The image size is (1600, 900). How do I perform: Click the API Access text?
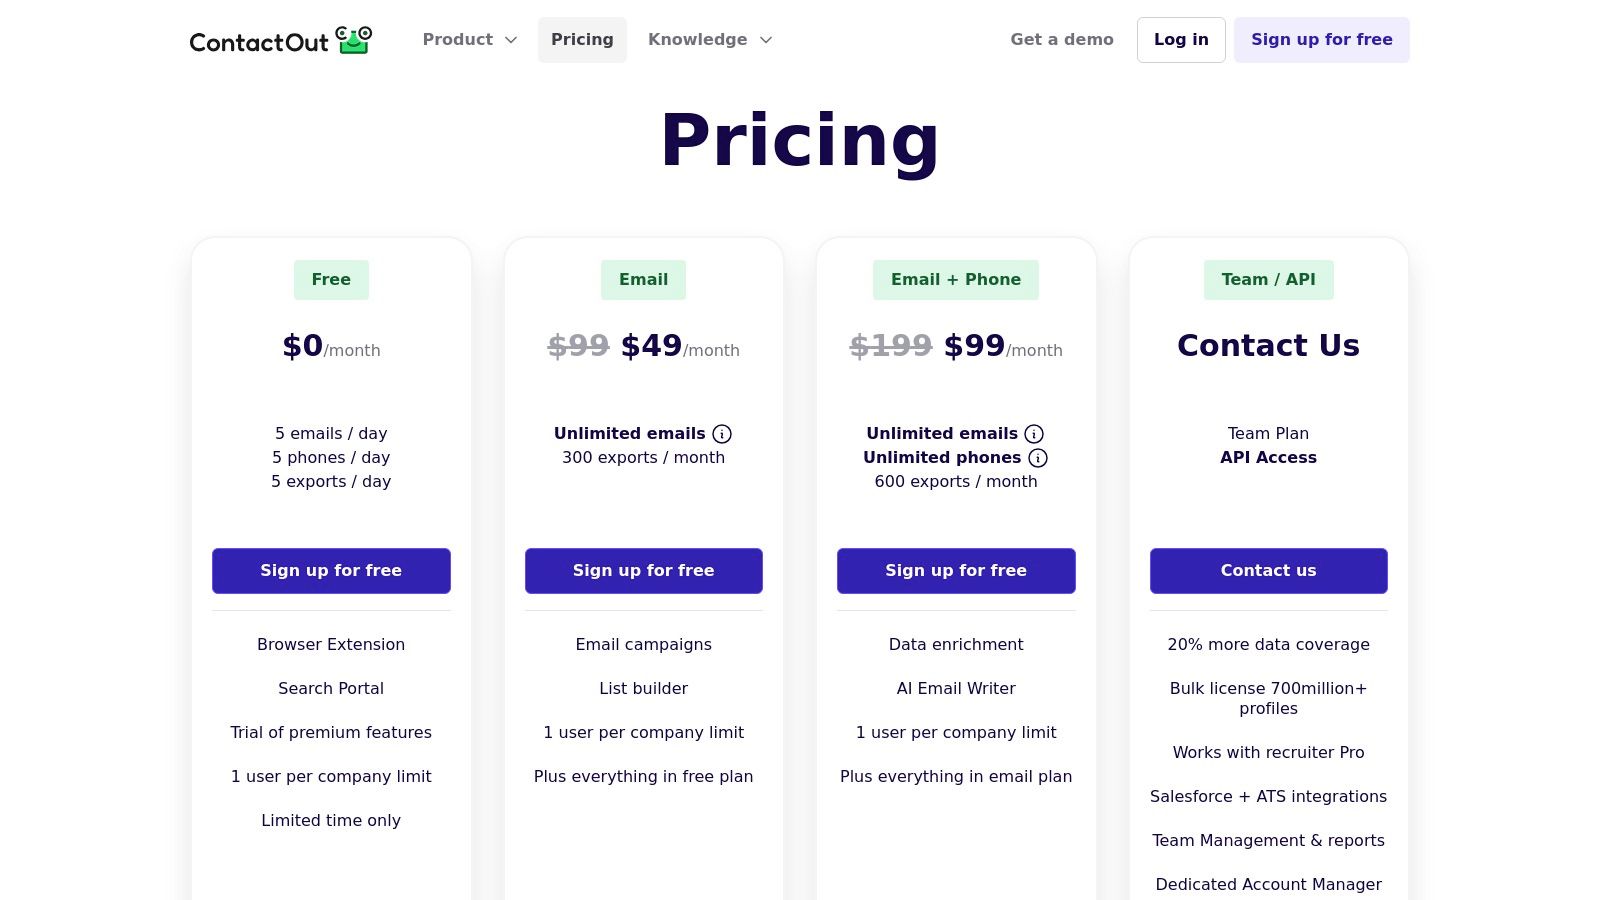click(x=1268, y=458)
